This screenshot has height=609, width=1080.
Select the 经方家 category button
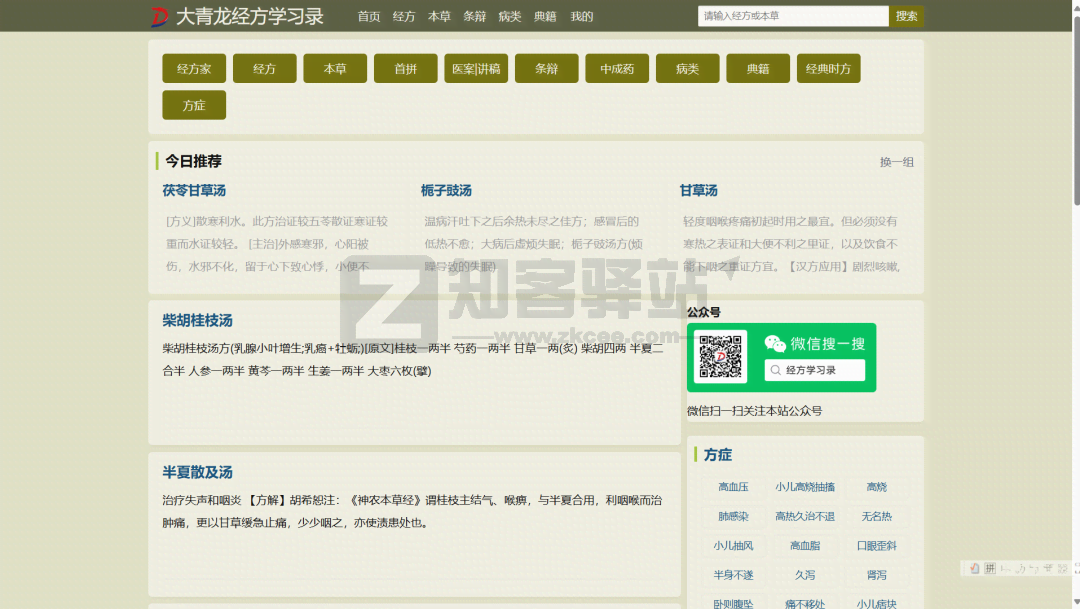click(x=194, y=69)
